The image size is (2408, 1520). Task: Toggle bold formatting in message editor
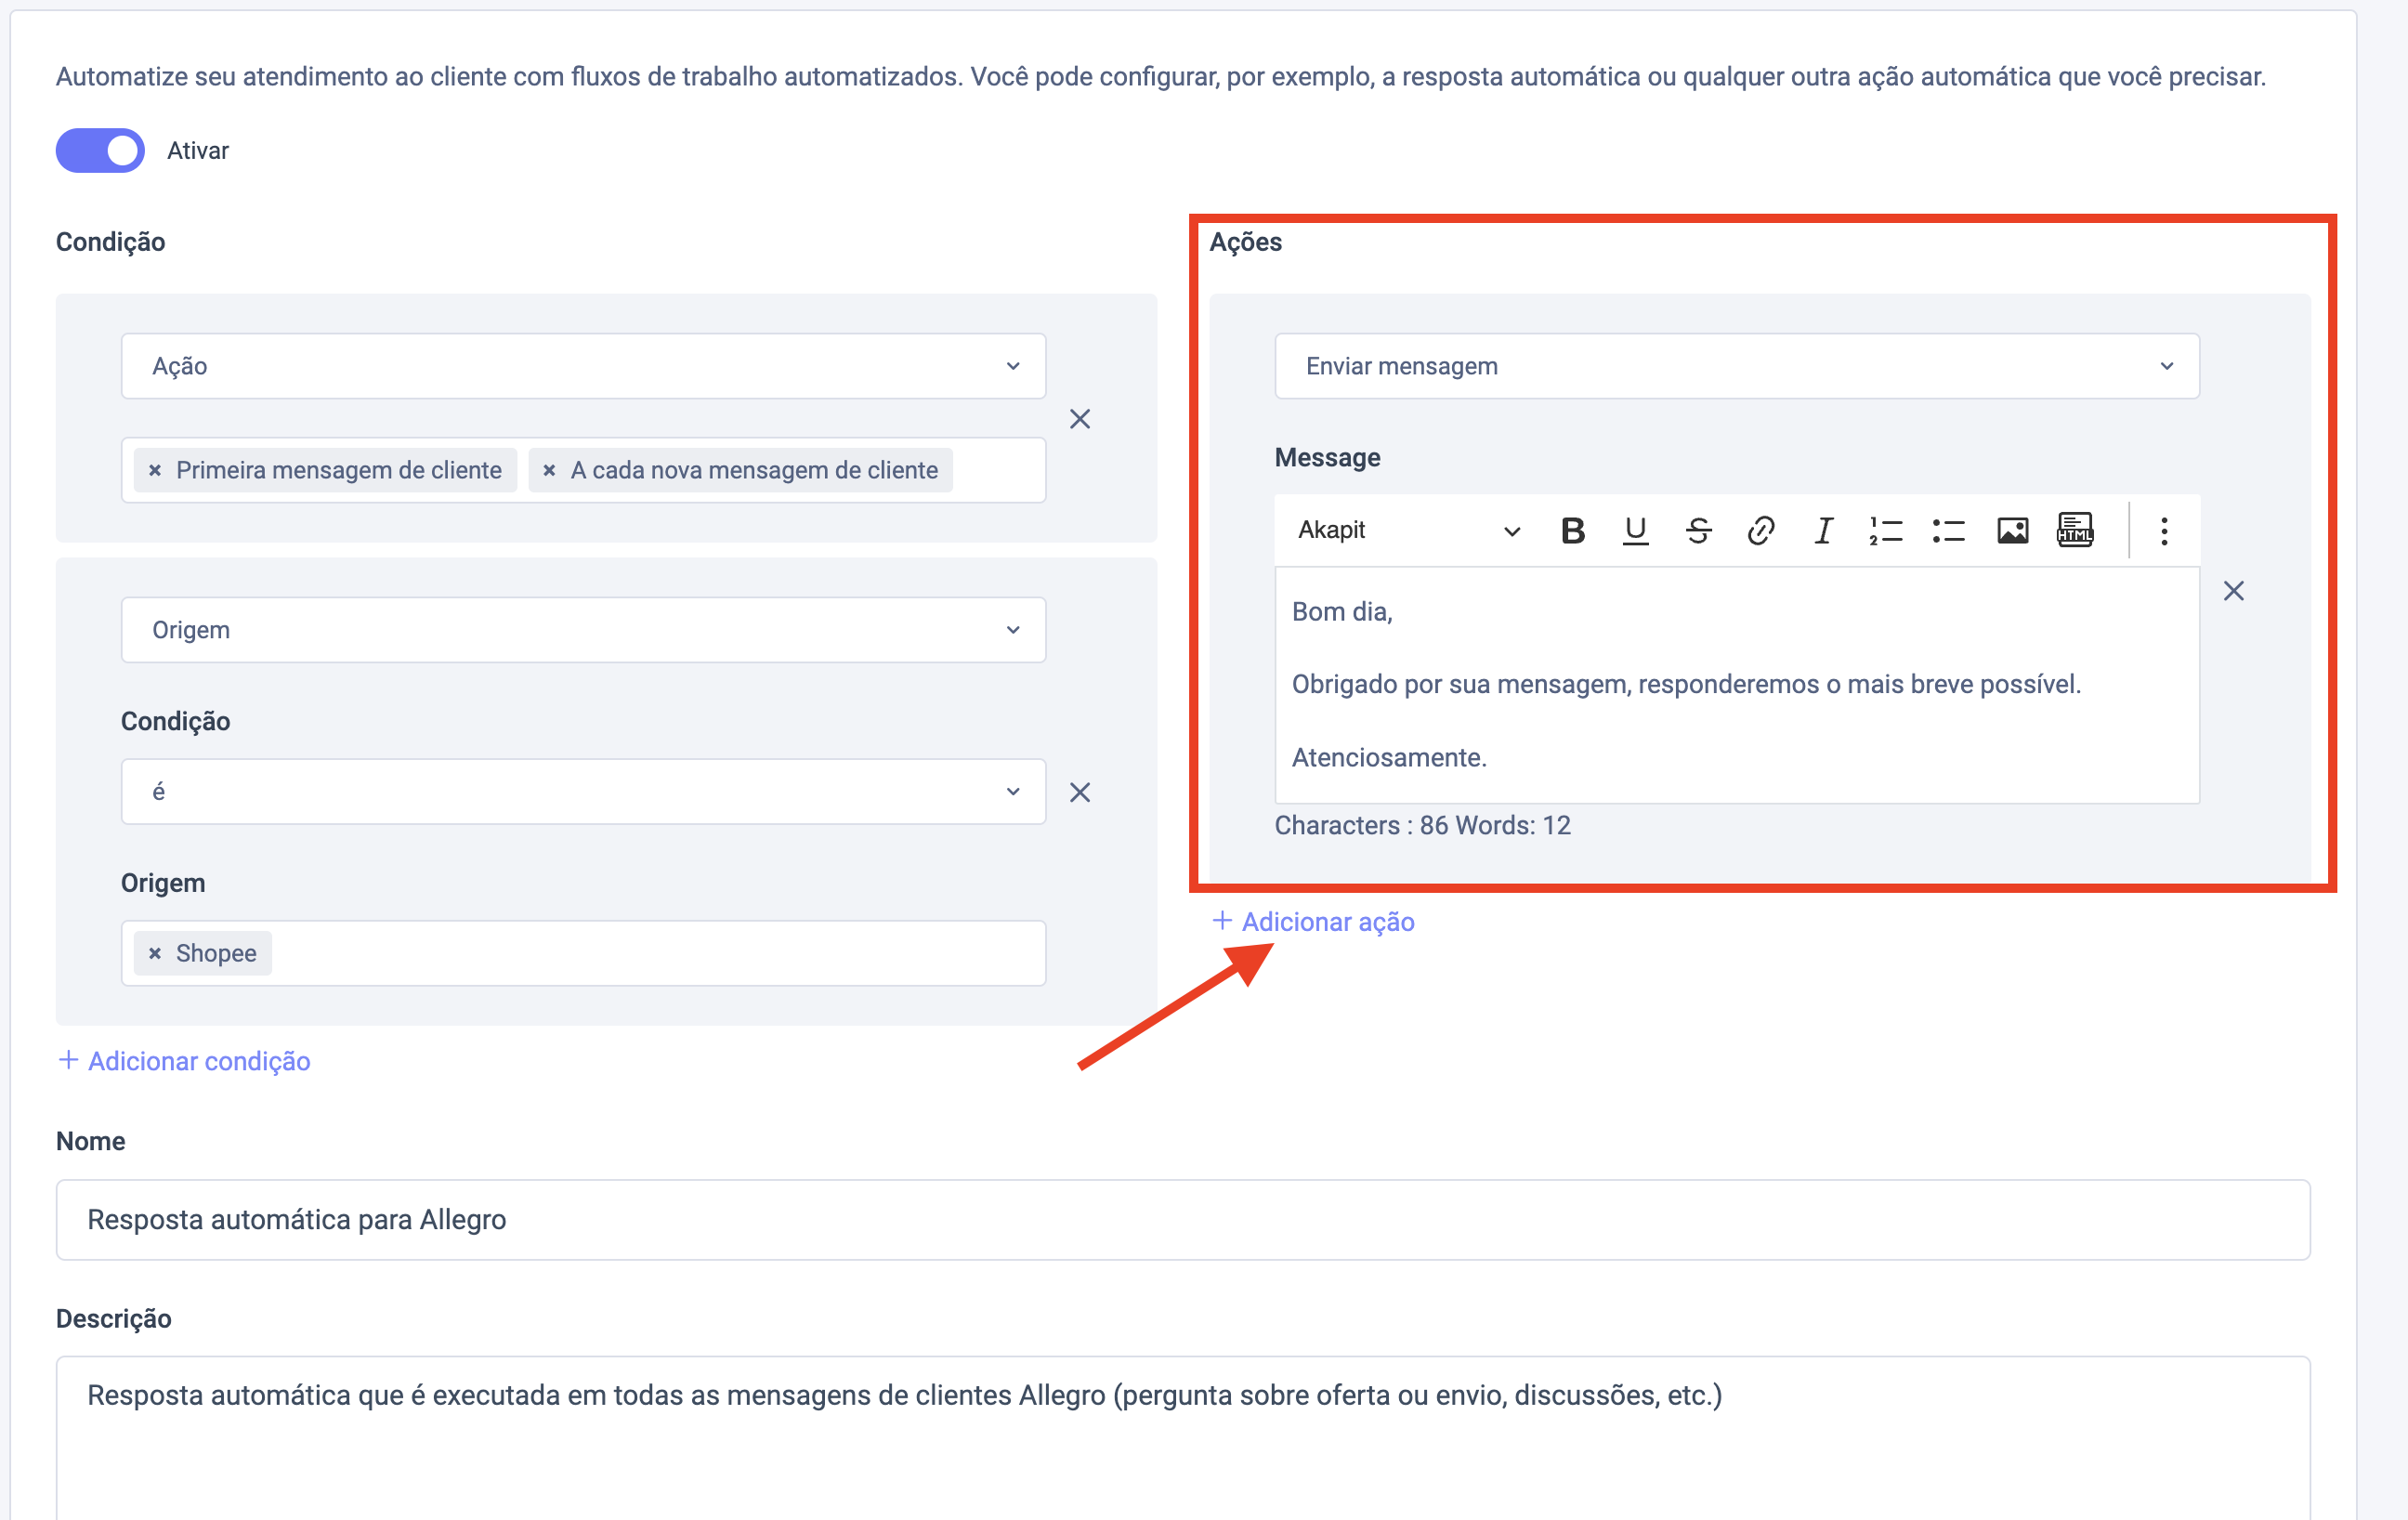click(x=1572, y=530)
